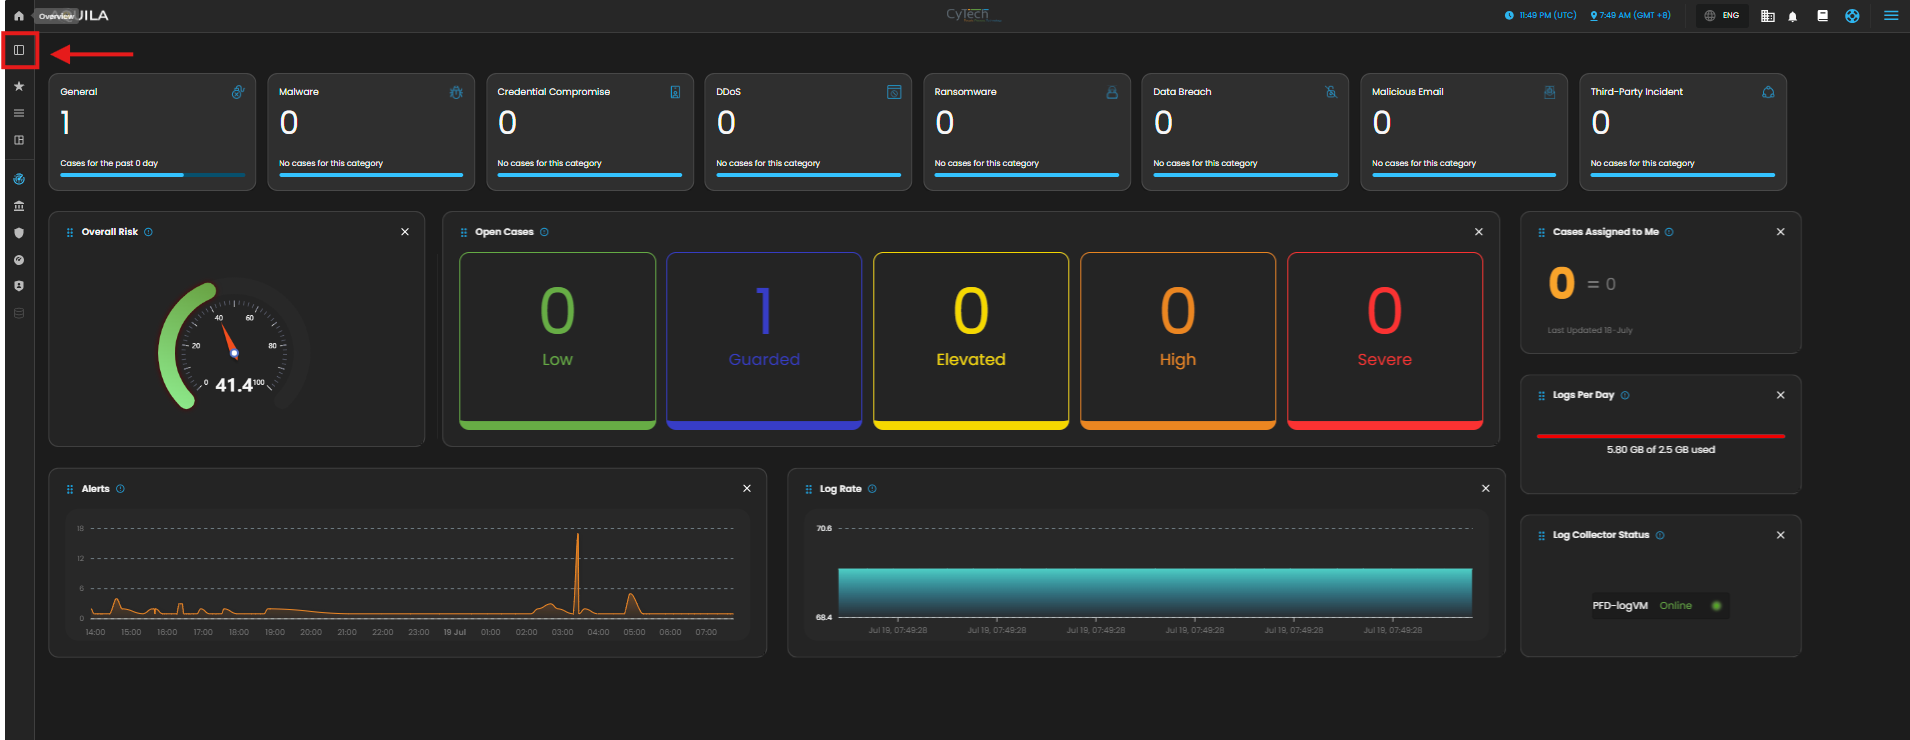The height and width of the screenshot is (740, 1910).
Task: Click the '5.80 GB of 2.5 GB used' text
Action: point(1661,450)
